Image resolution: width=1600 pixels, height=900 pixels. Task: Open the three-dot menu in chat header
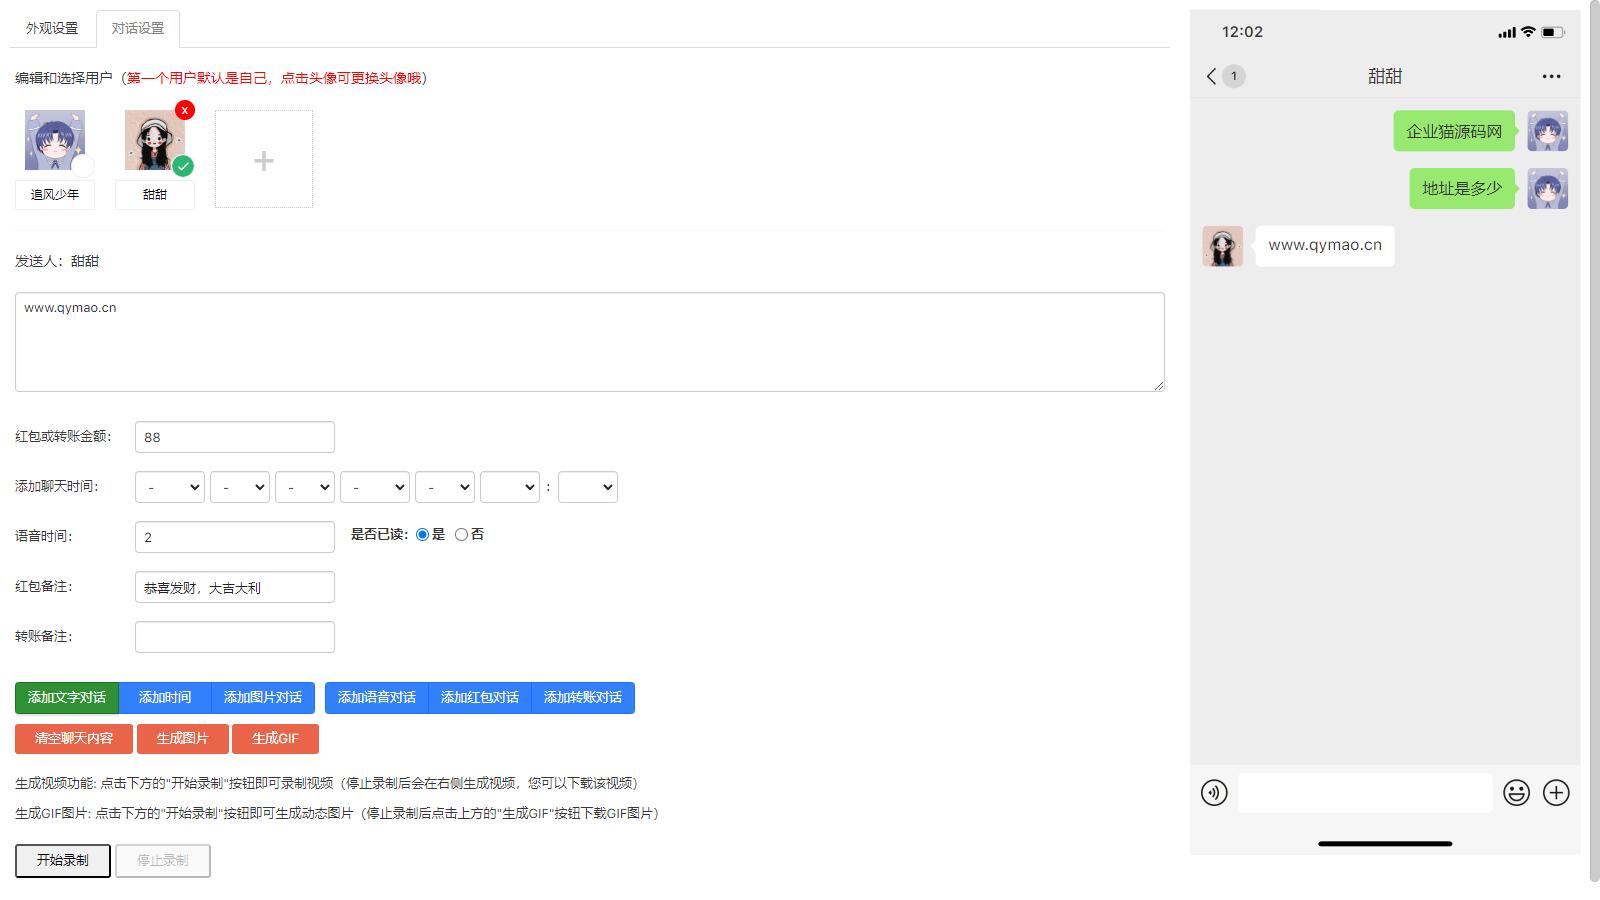point(1551,76)
